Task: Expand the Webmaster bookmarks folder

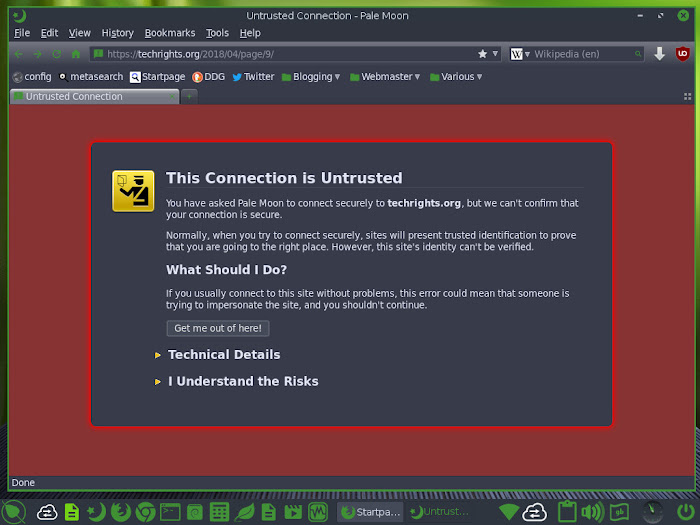Action: pyautogui.click(x=385, y=77)
